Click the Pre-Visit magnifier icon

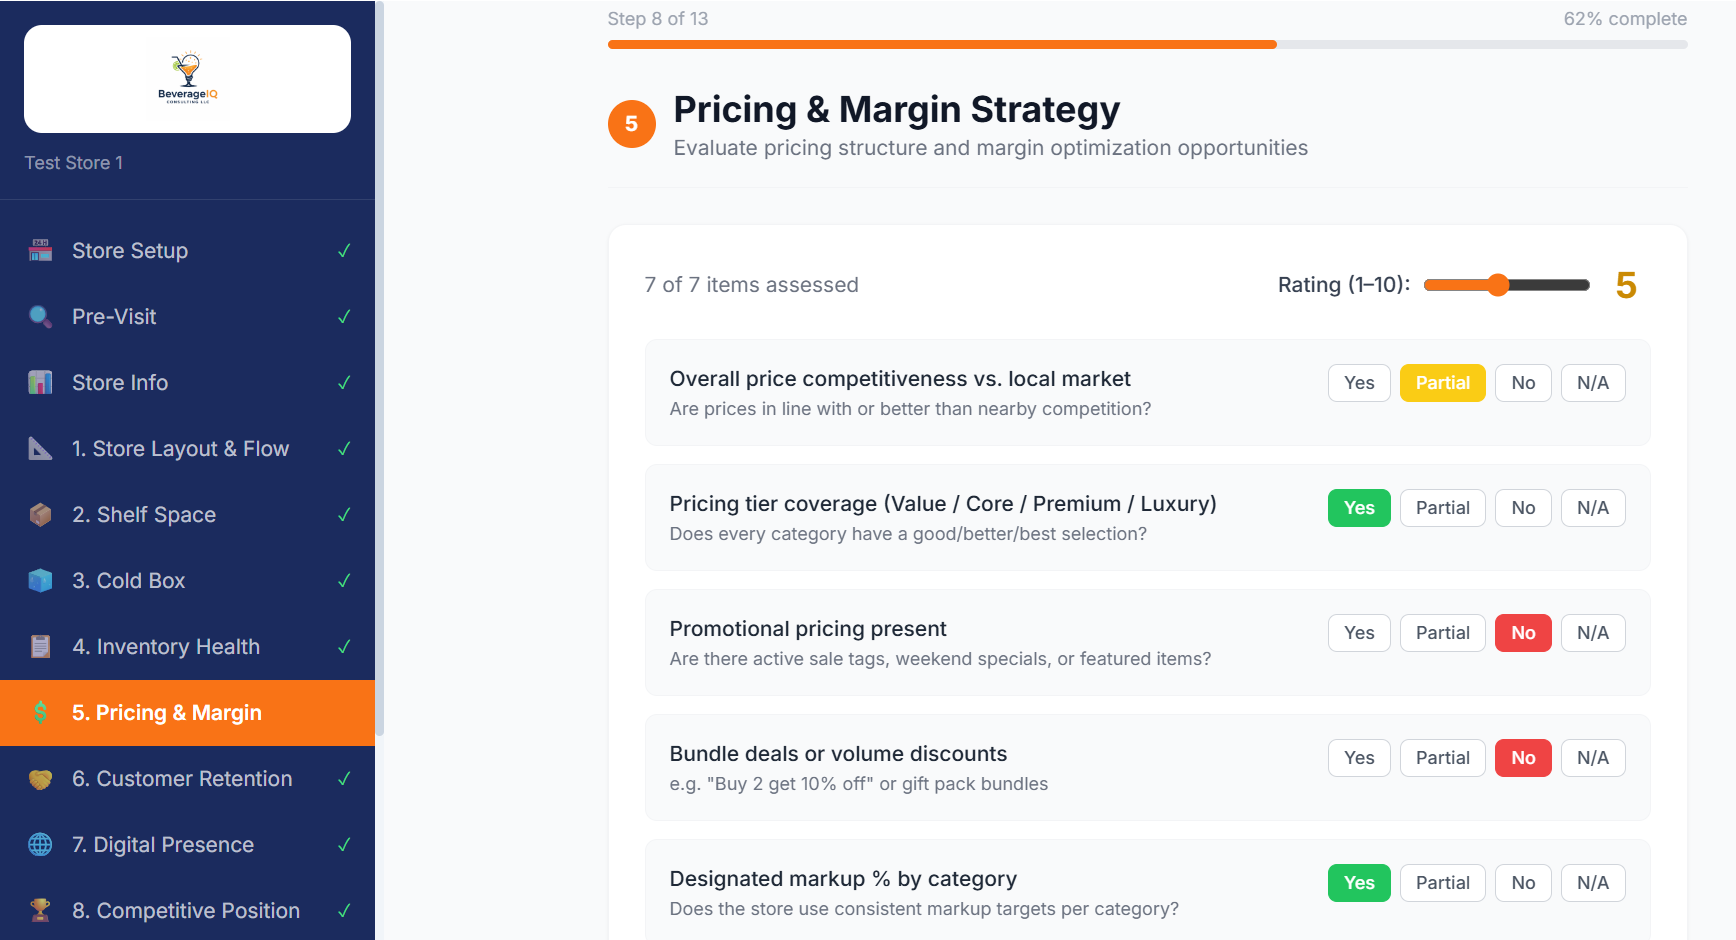[x=40, y=316]
